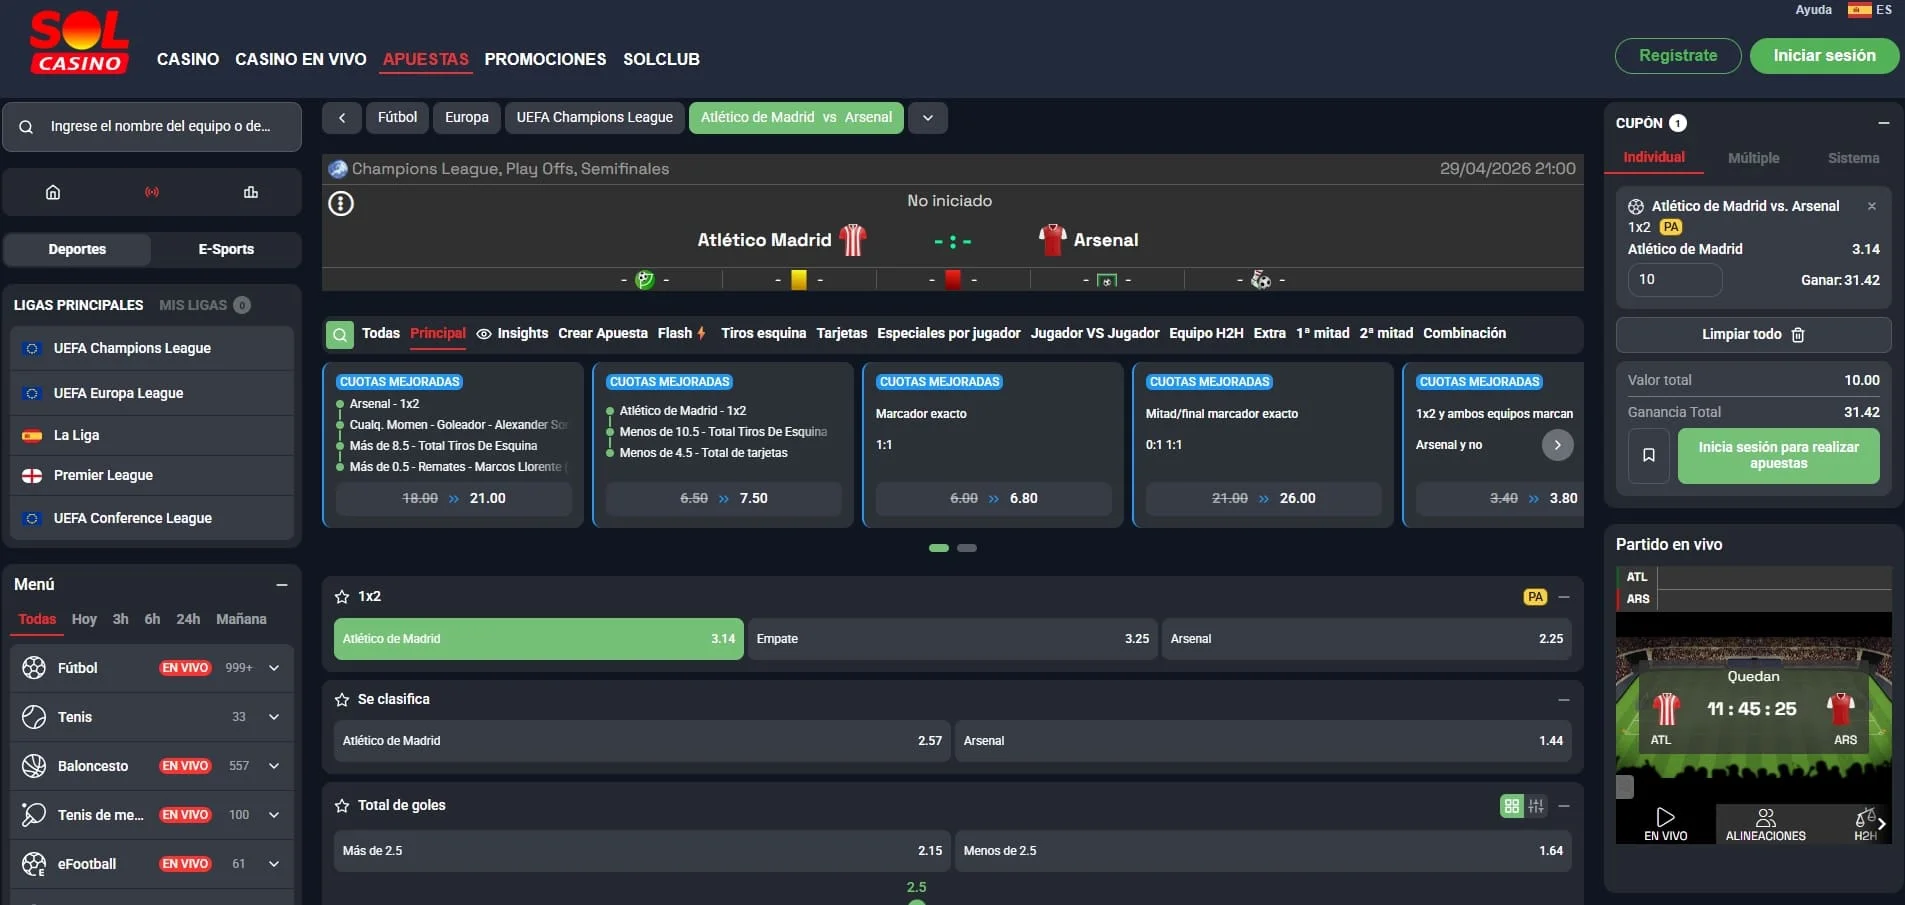This screenshot has width=1905, height=905.
Task: Click Iniciar sesión button
Action: 1825,56
